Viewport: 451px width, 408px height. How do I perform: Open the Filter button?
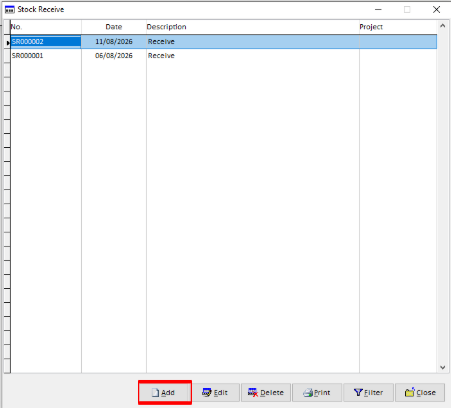[368, 392]
